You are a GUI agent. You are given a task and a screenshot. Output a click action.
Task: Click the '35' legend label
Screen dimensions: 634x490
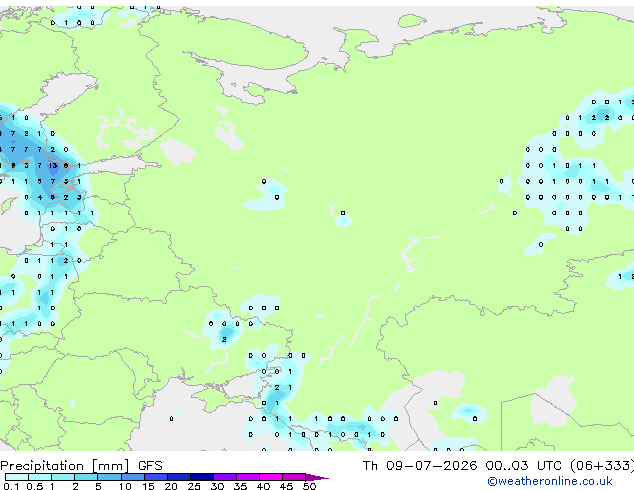[240, 486]
